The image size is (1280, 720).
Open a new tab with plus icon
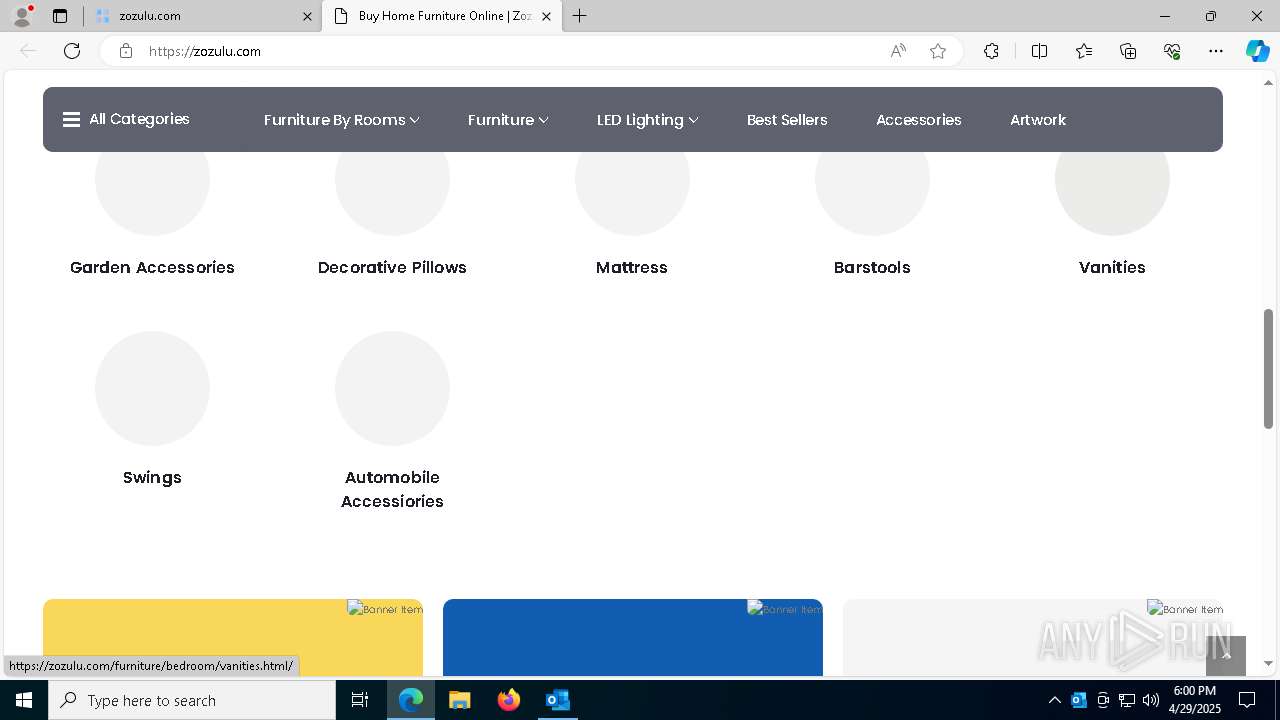click(x=580, y=16)
